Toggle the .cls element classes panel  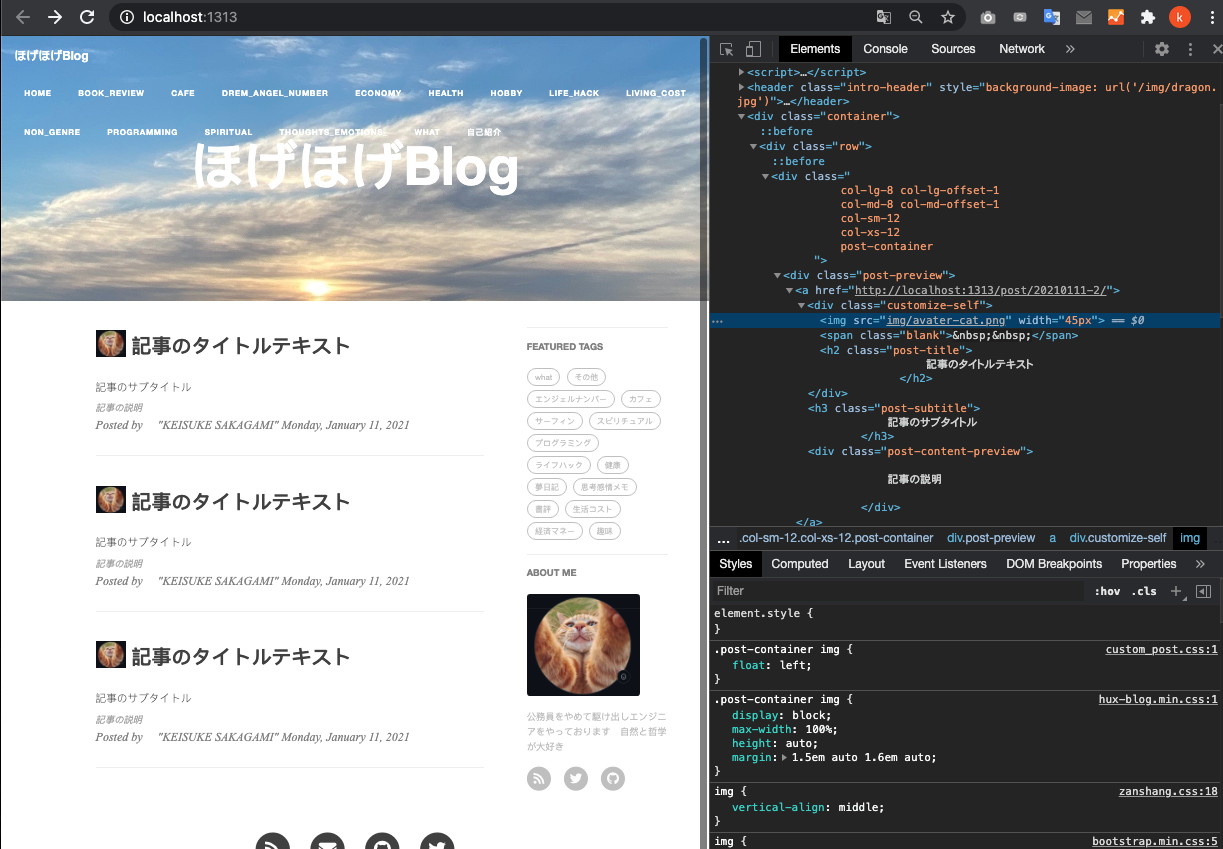pyautogui.click(x=1144, y=591)
